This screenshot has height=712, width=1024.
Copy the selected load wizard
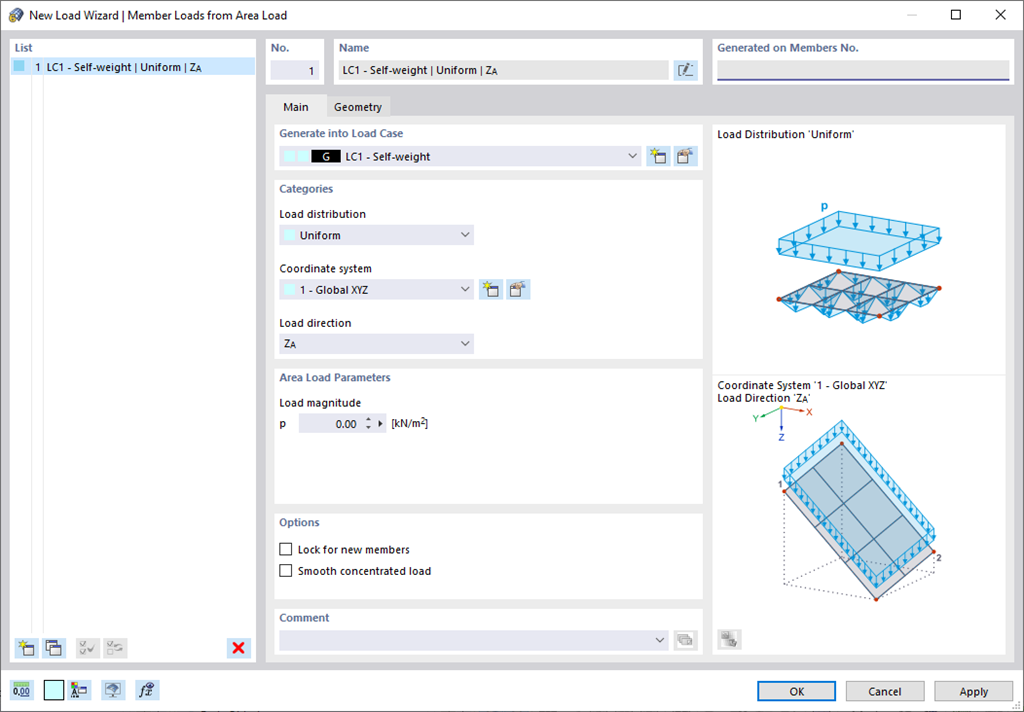(54, 648)
